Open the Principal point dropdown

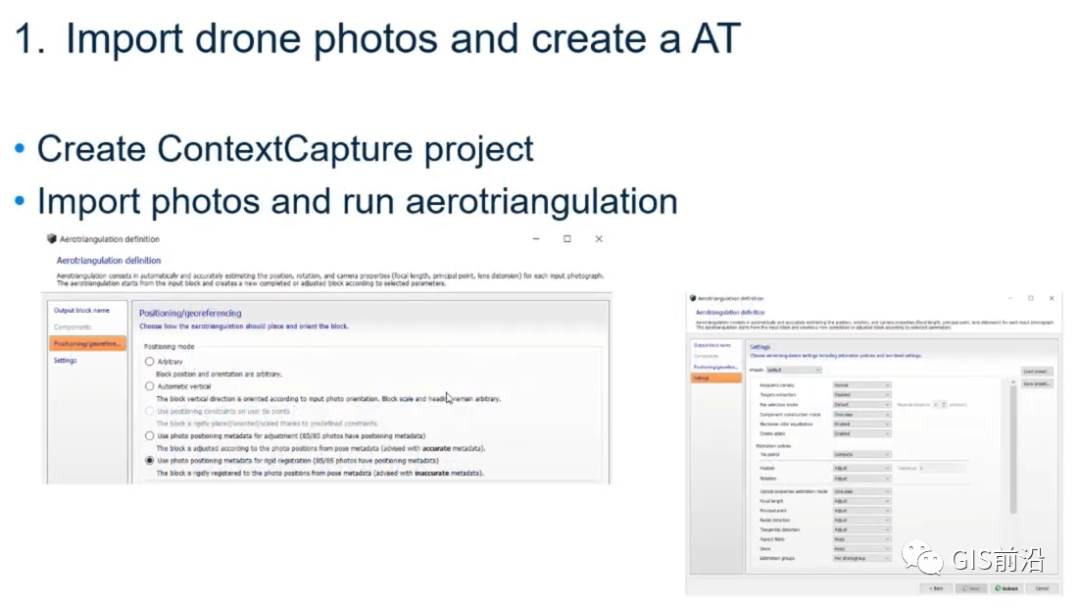(862, 511)
